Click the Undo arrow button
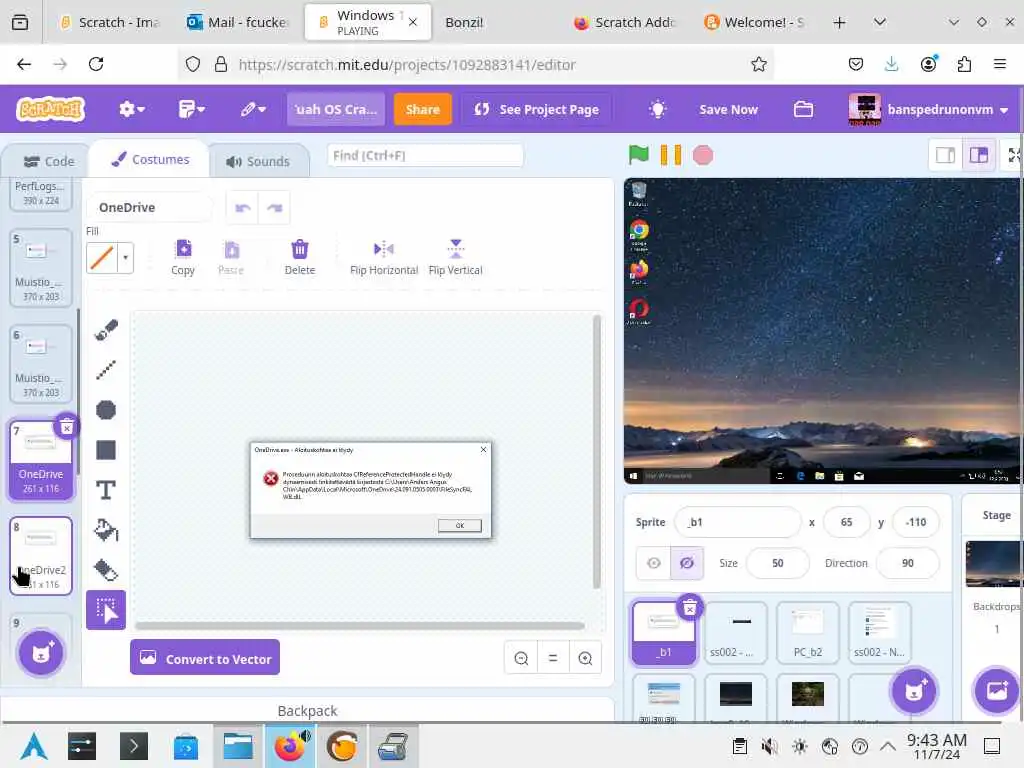The width and height of the screenshot is (1024, 768). [x=243, y=208]
